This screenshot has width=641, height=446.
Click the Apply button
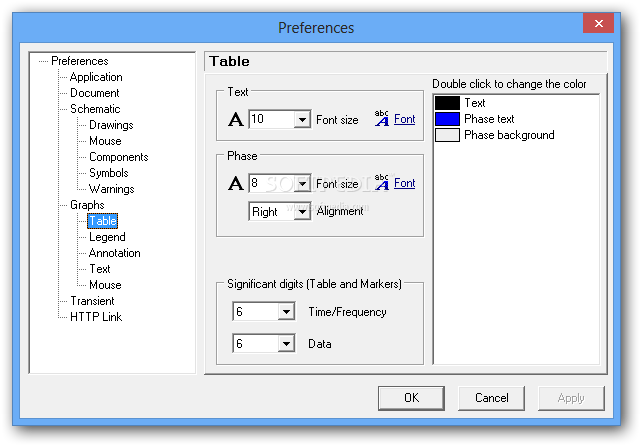(x=571, y=398)
